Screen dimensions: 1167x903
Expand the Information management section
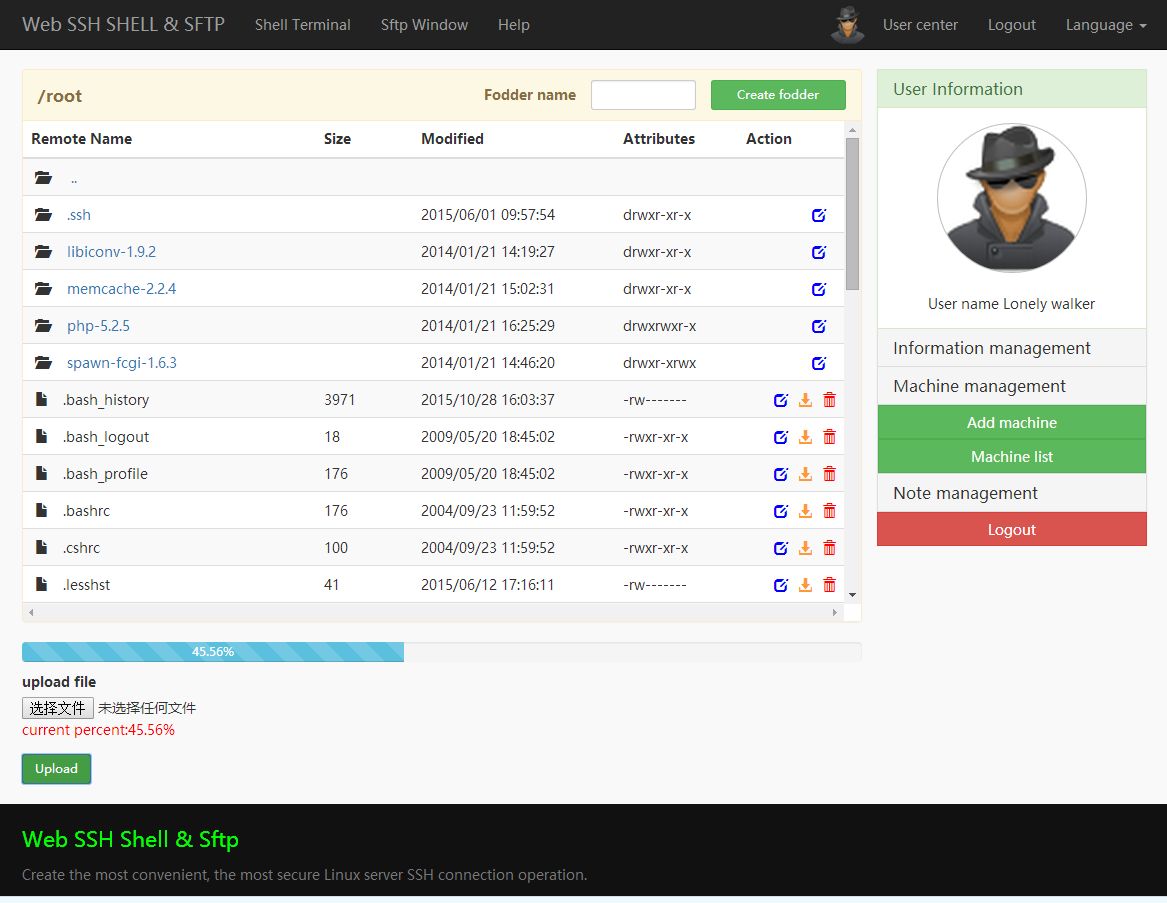991,348
